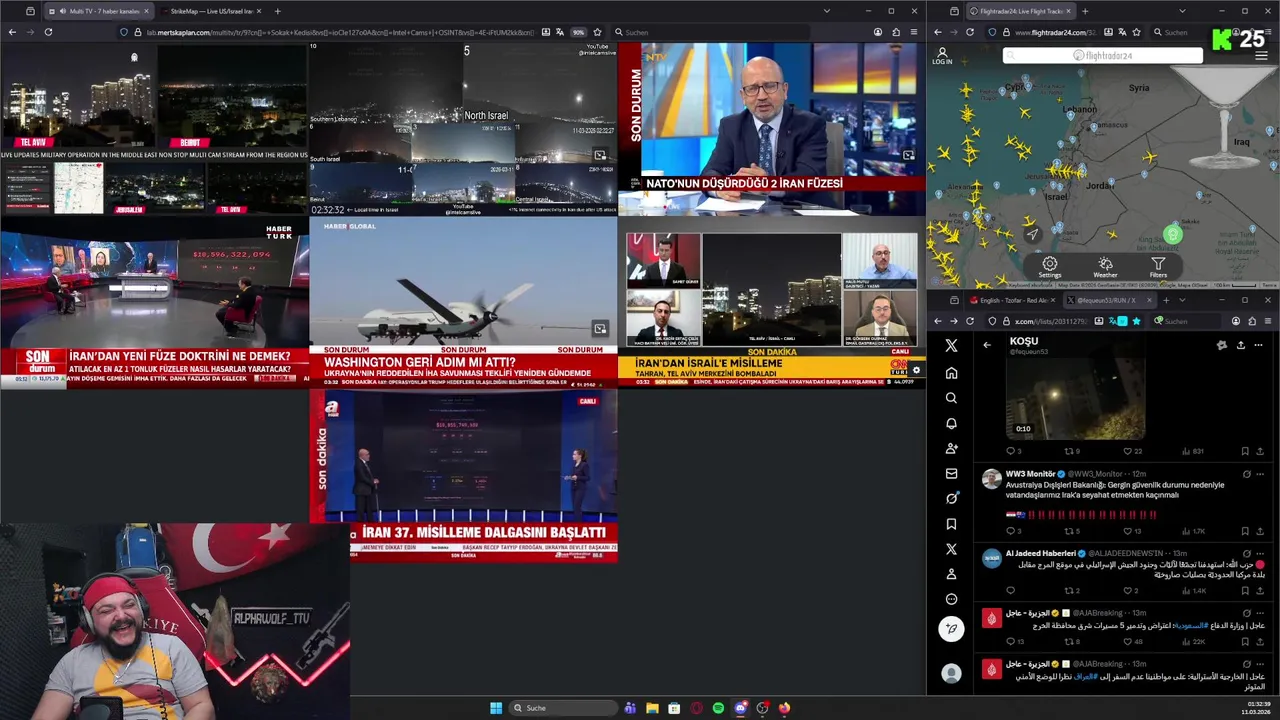The height and width of the screenshot is (720, 1280).
Task: Open more options for KOŞU list
Action: tap(1258, 345)
